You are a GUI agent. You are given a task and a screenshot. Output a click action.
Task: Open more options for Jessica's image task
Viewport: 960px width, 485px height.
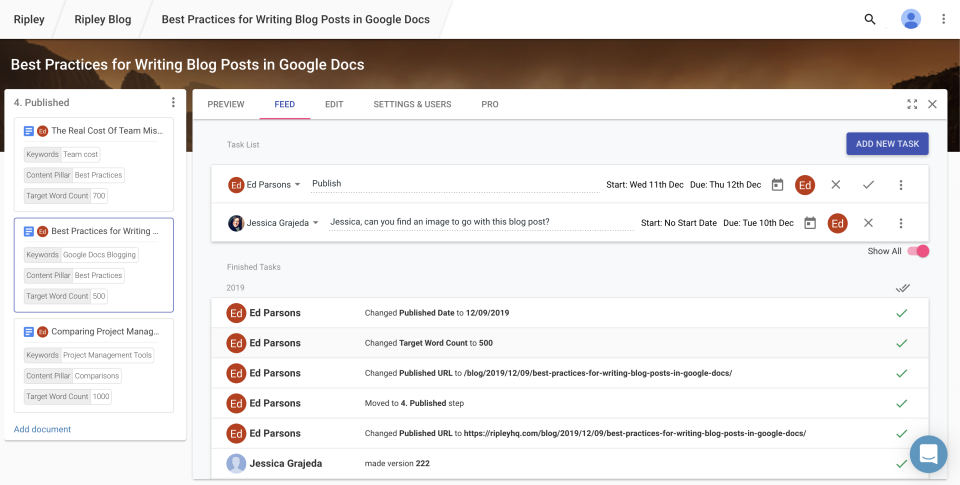point(901,223)
